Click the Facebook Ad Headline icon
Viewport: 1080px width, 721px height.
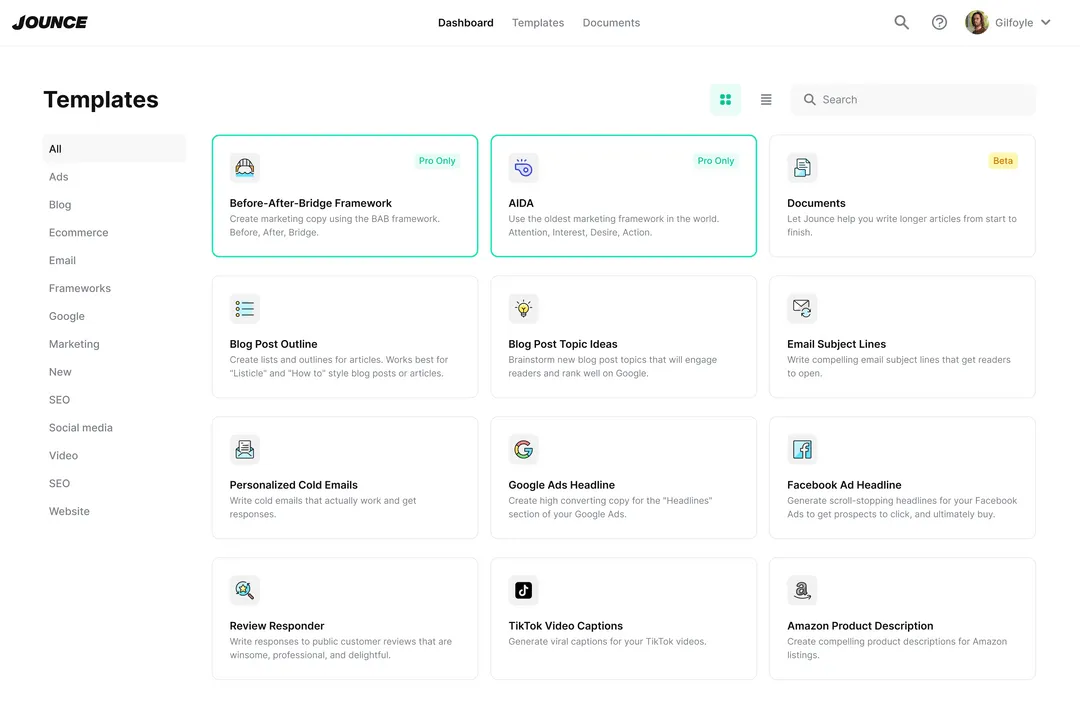pyautogui.click(x=802, y=449)
